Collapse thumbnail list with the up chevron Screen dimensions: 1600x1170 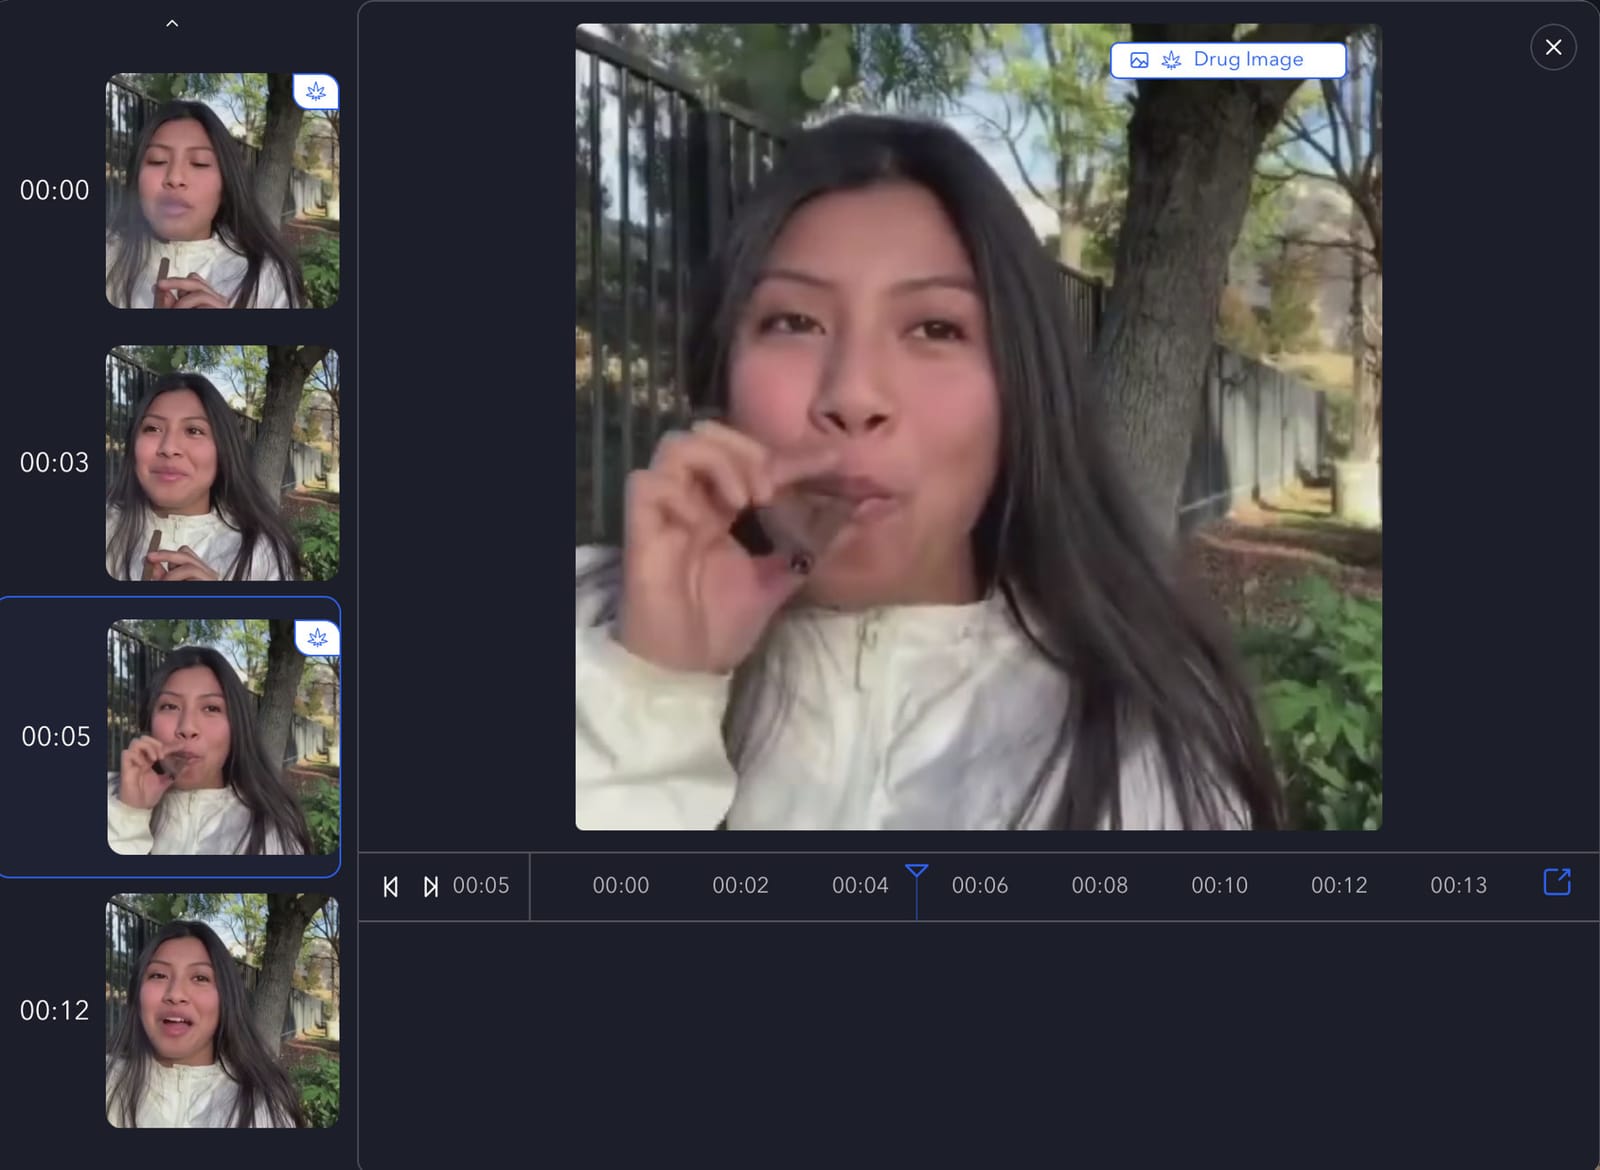tap(172, 23)
